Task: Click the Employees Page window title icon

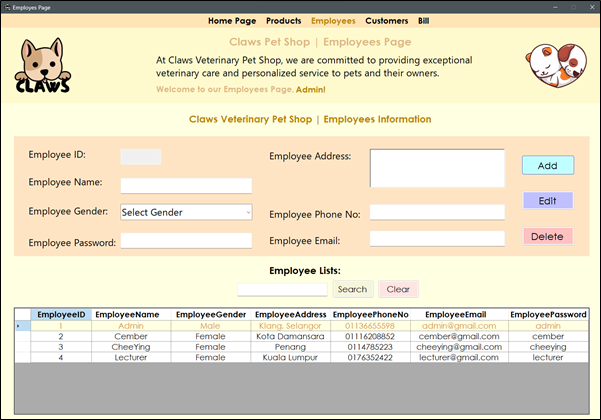Action: [7, 7]
